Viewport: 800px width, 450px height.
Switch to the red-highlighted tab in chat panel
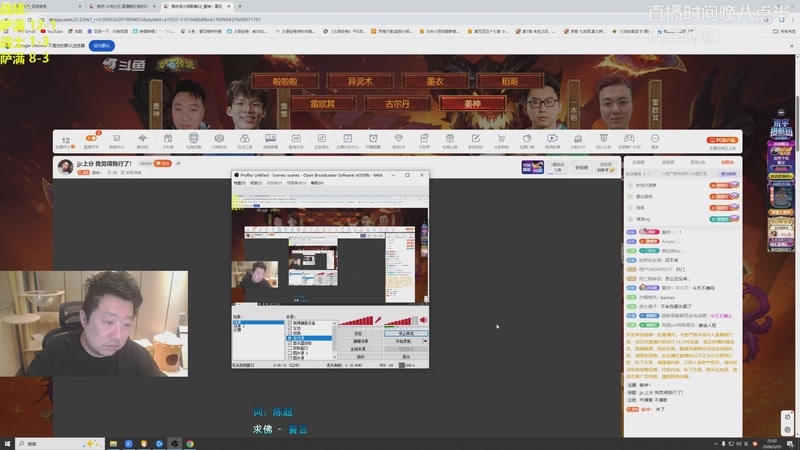727,162
